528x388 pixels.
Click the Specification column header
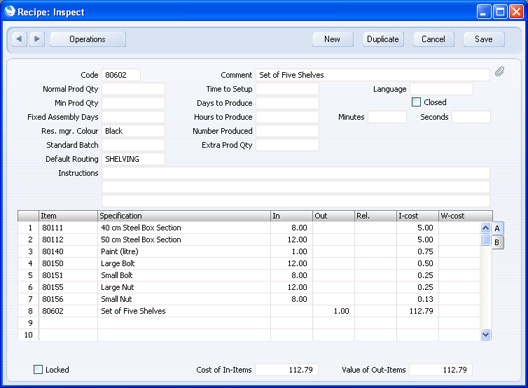point(184,216)
